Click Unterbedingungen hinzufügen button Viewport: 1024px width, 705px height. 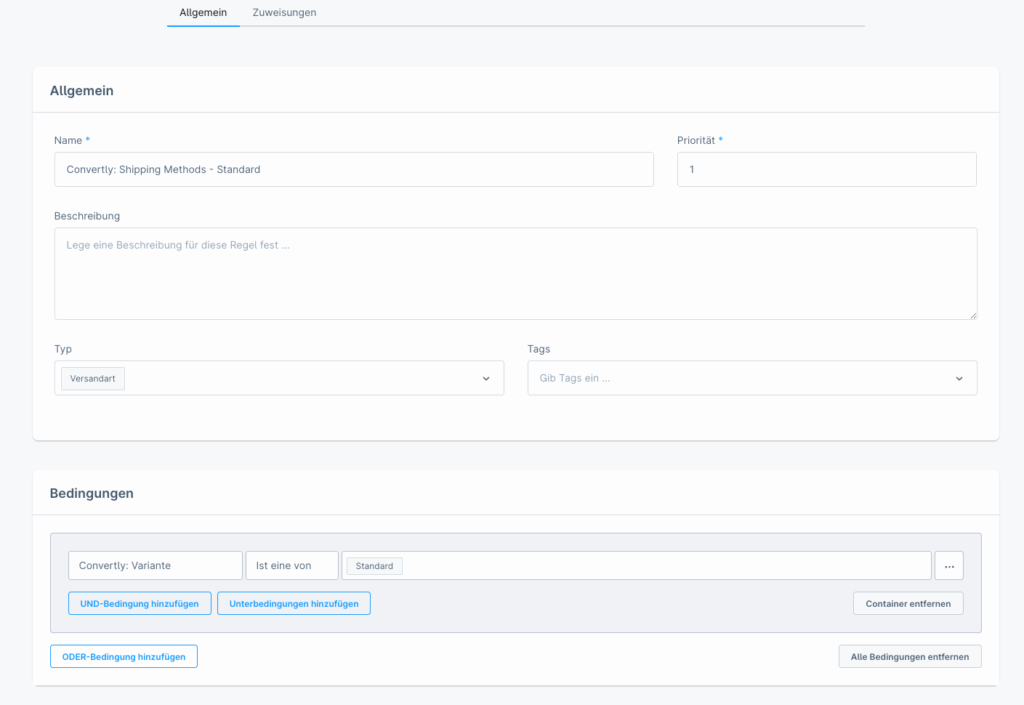294,604
